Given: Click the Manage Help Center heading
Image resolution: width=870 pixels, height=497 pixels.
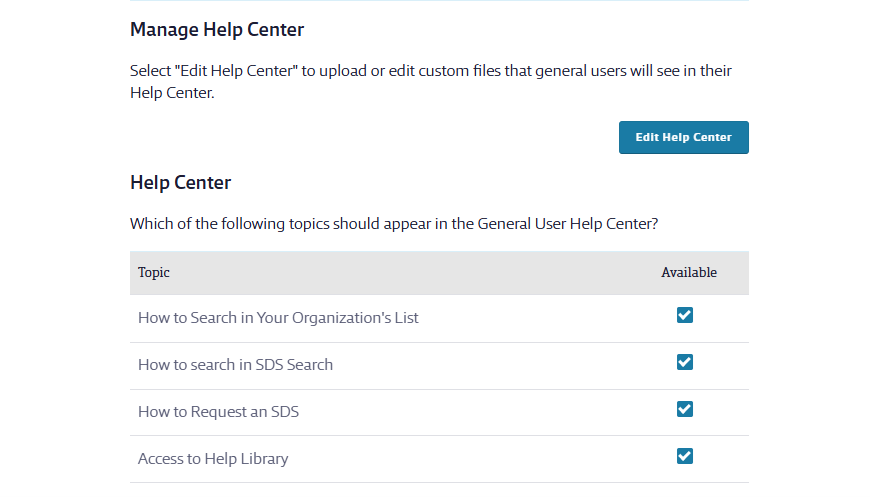Looking at the screenshot, I should tap(217, 30).
